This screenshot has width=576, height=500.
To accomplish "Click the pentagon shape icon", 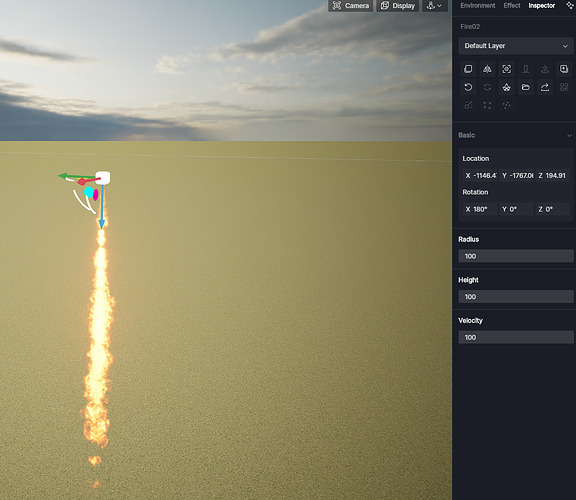I will pyautogui.click(x=507, y=87).
